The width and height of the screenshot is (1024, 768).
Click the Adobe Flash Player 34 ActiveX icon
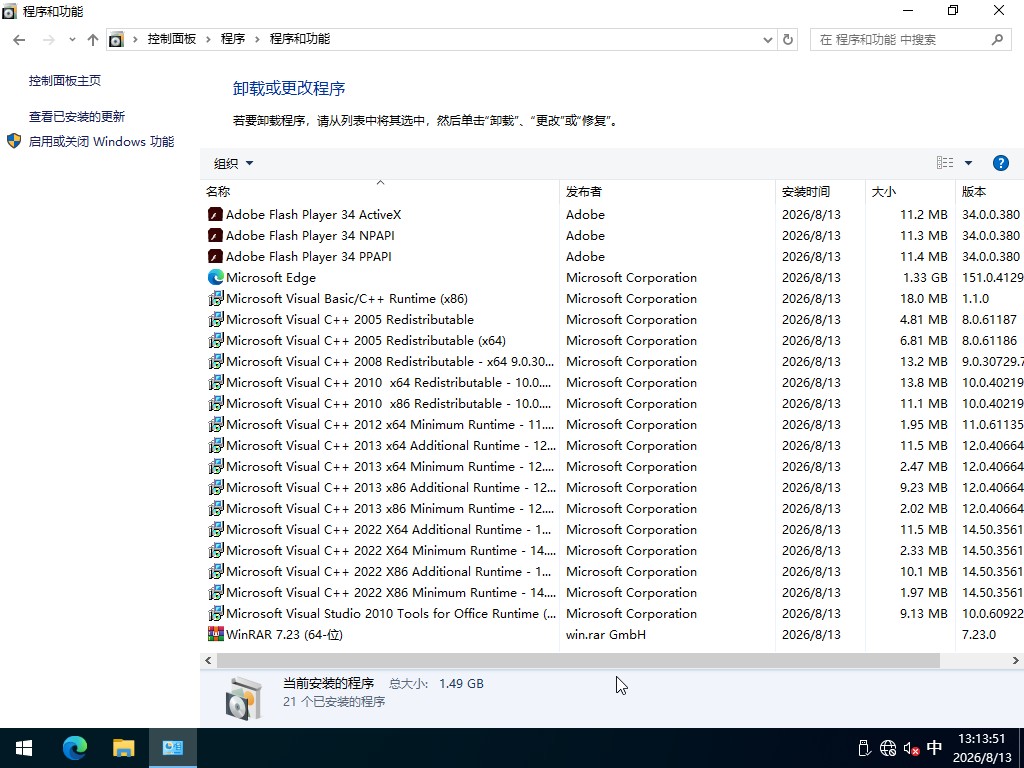tap(215, 214)
